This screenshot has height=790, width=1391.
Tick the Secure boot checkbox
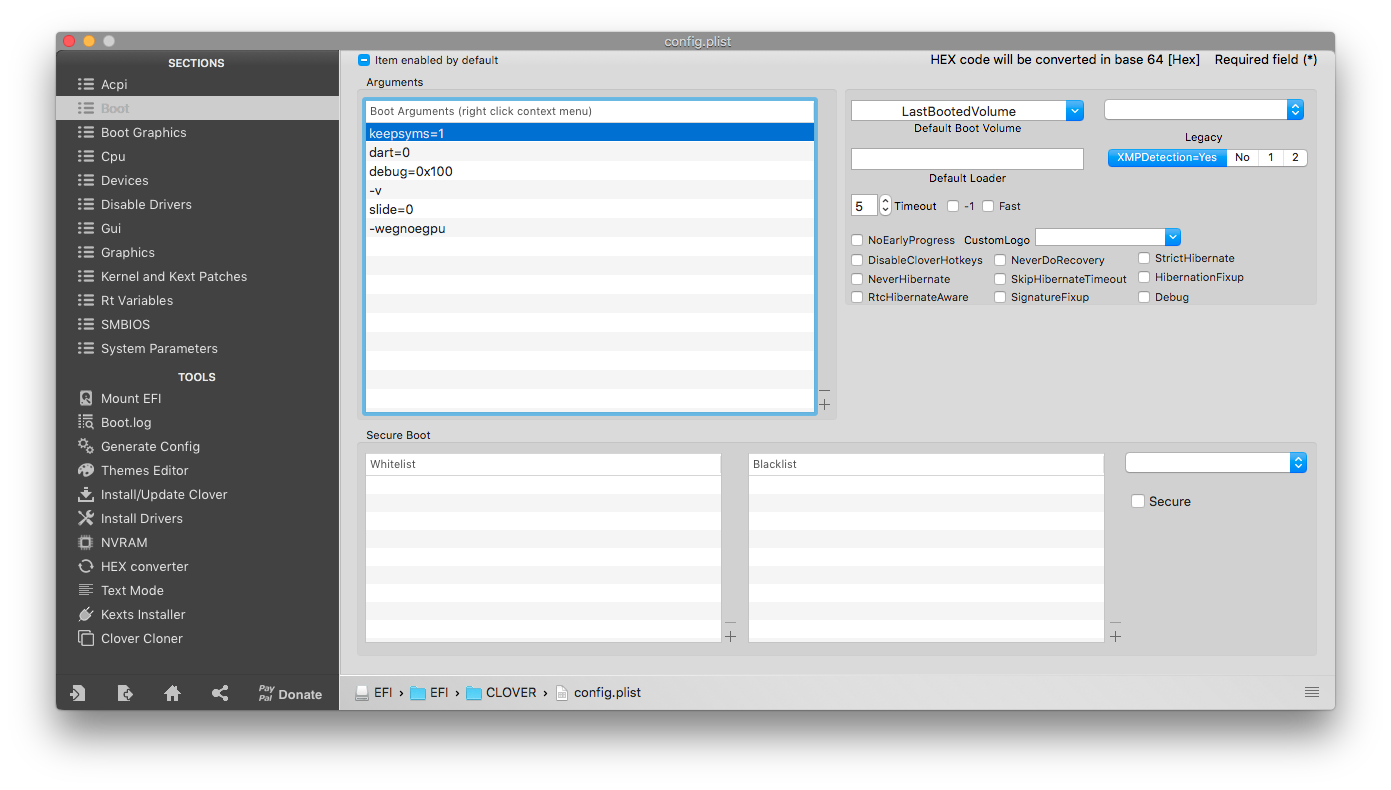(1138, 501)
